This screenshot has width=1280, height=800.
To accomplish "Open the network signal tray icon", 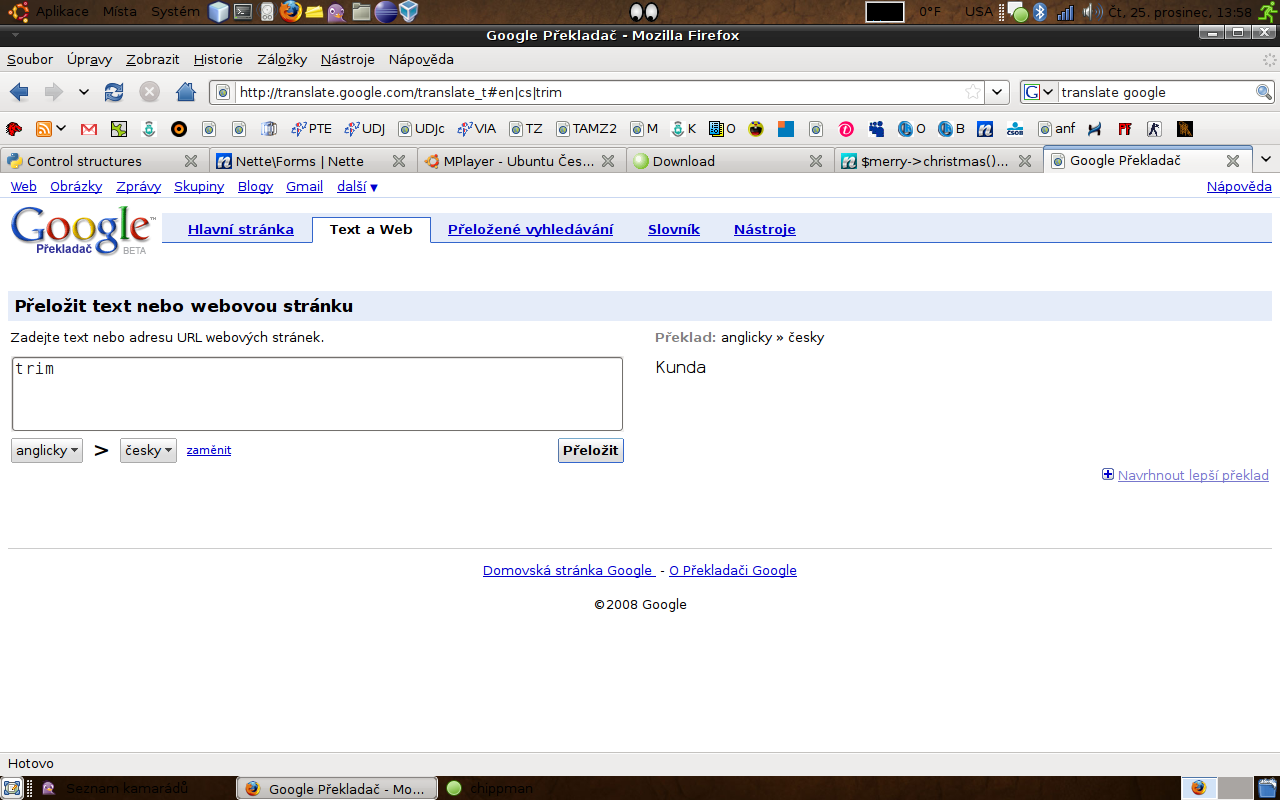I will (x=1066, y=12).
